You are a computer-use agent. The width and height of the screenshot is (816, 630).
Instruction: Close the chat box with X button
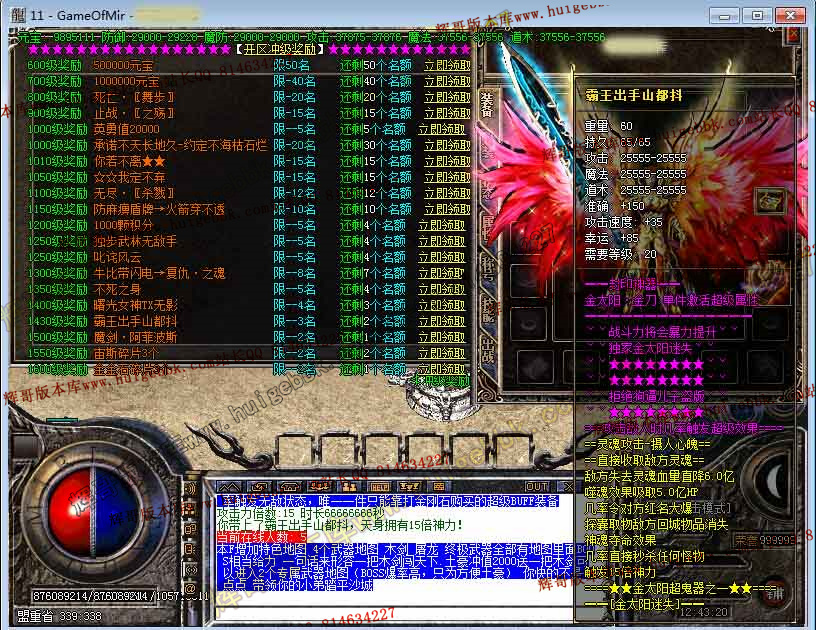point(567,487)
